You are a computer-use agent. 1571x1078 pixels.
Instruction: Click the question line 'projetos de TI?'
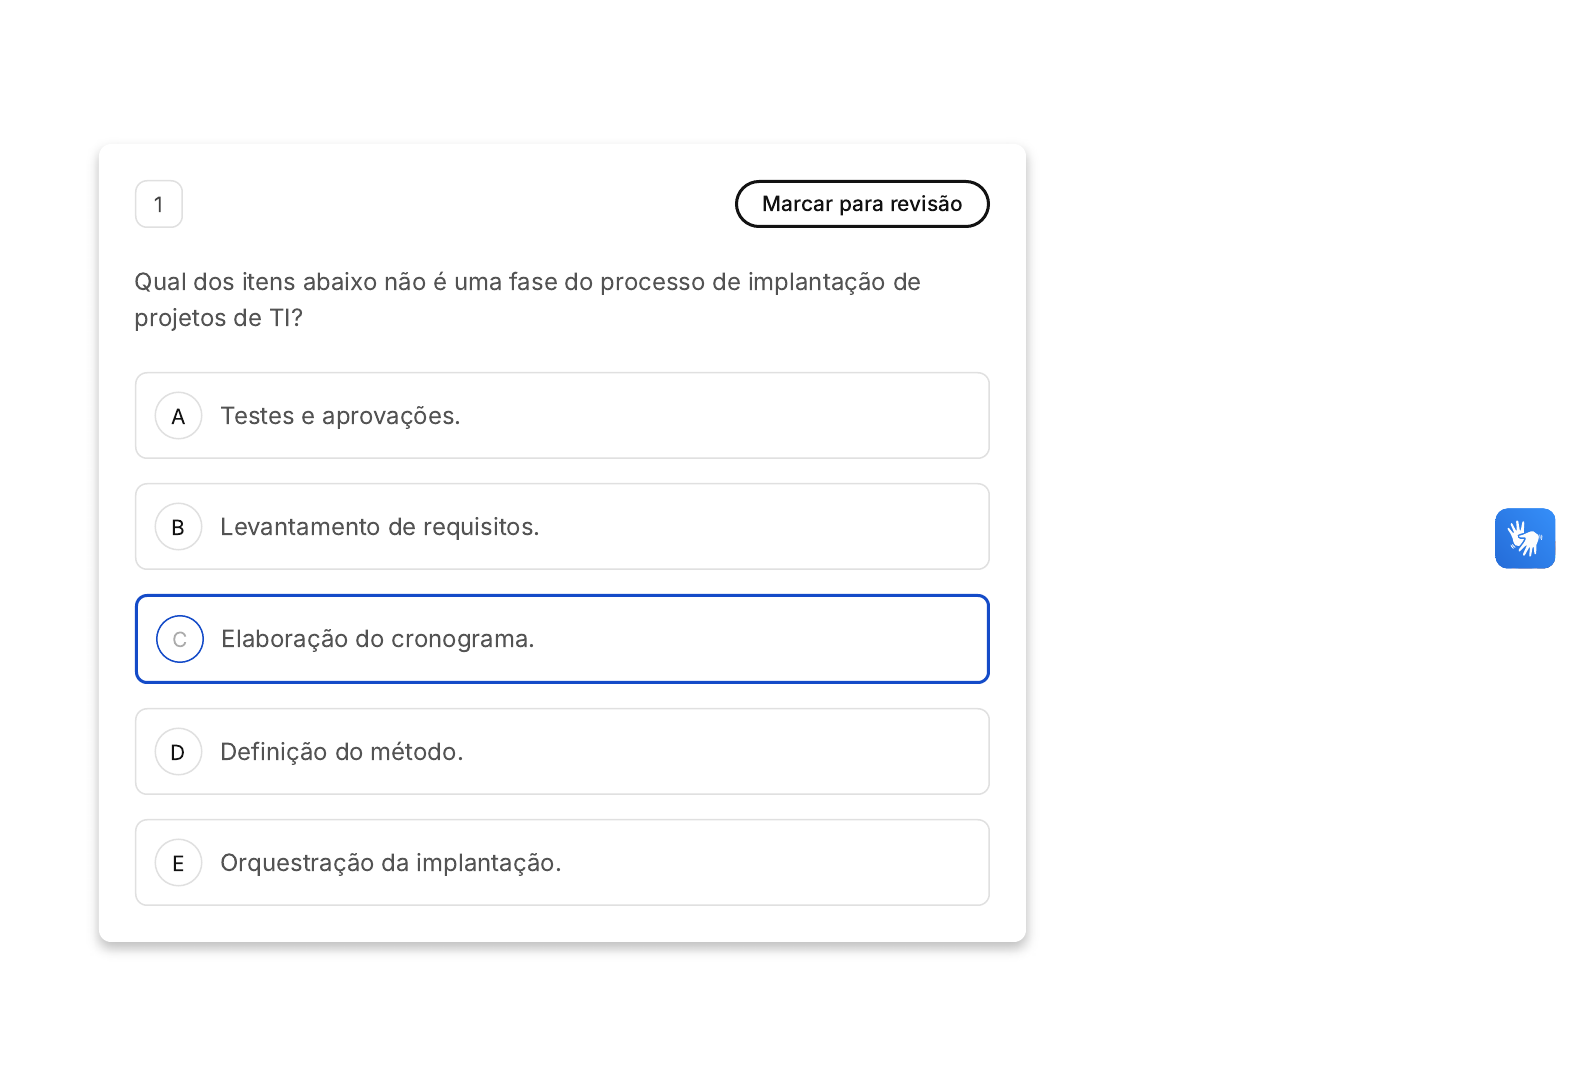(x=218, y=318)
